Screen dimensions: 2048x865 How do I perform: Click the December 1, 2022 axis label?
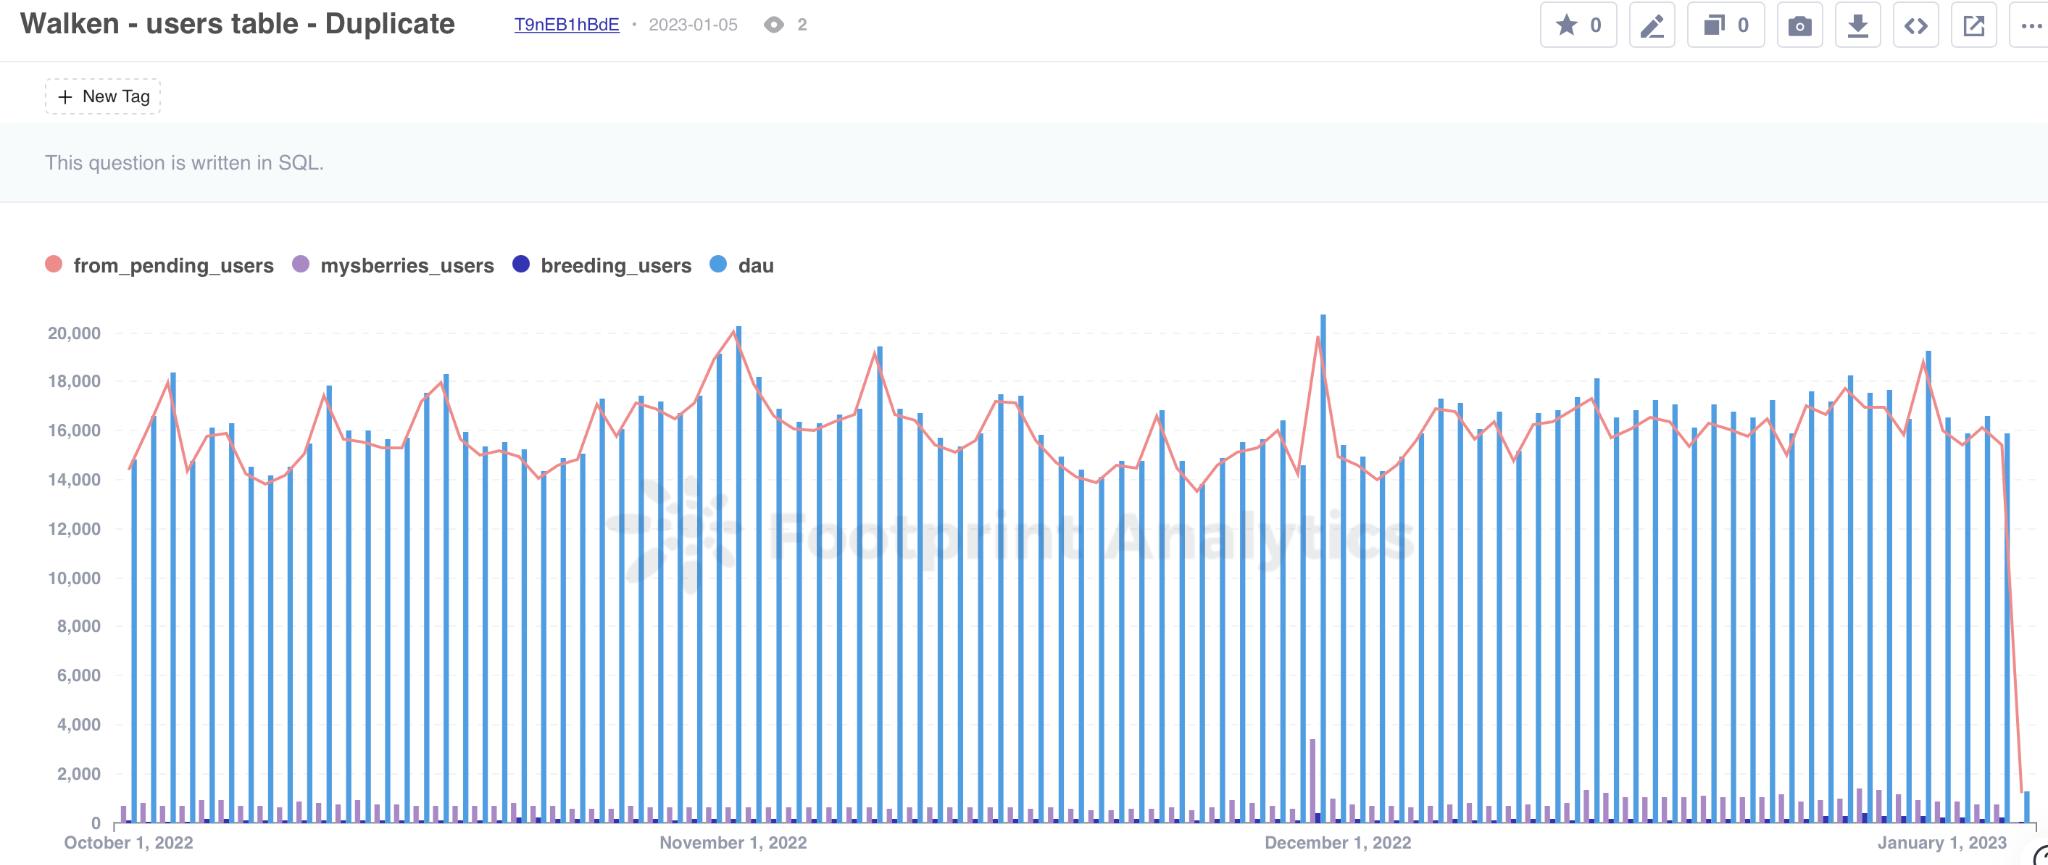1337,842
